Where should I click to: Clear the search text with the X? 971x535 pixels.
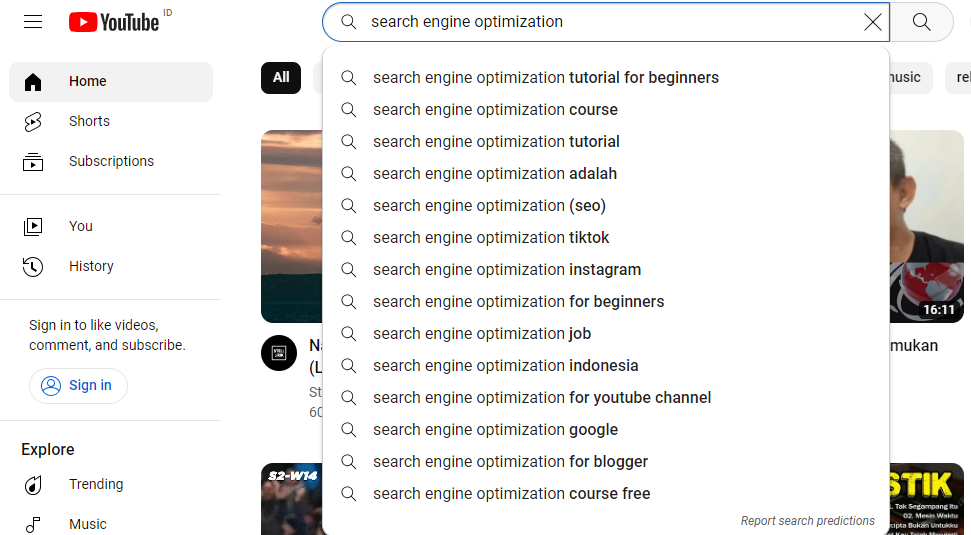tap(873, 22)
